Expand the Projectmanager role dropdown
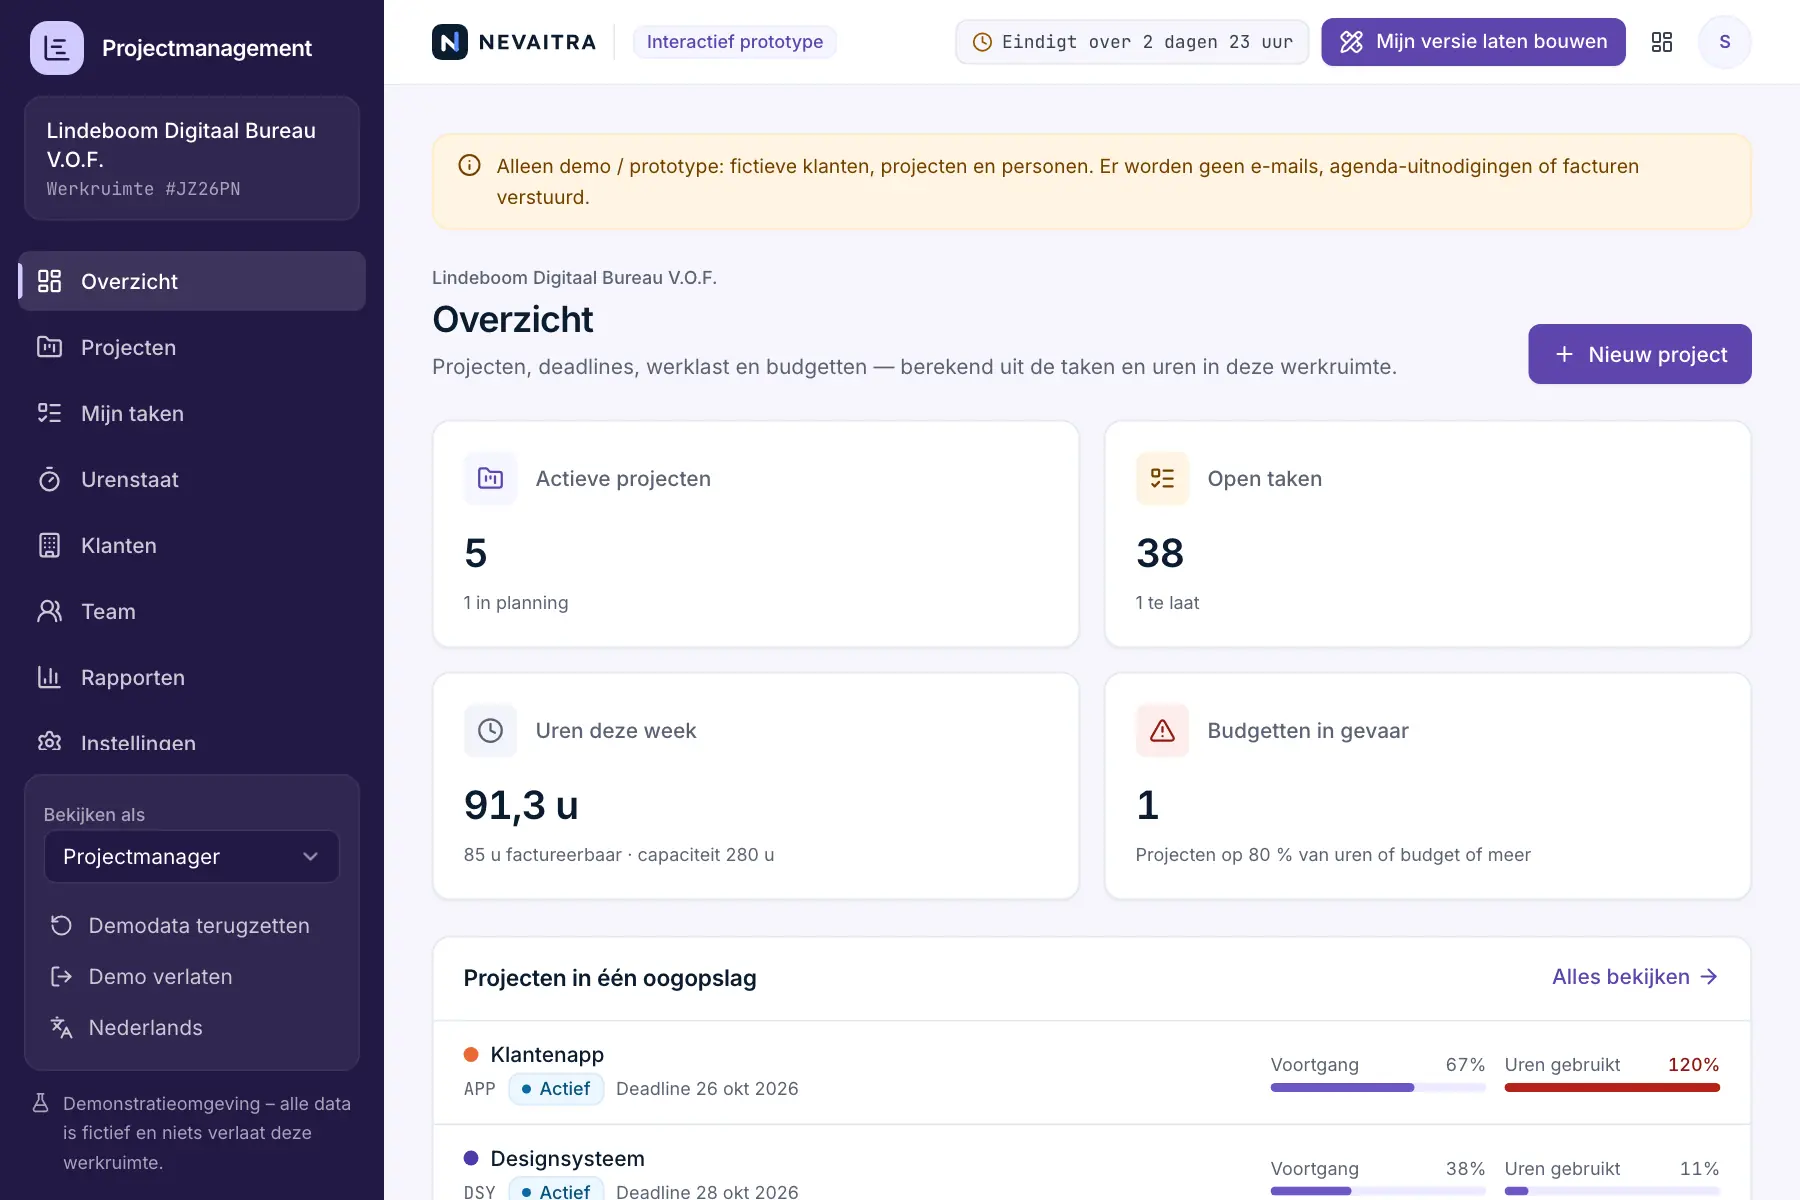1800x1200 pixels. point(191,857)
